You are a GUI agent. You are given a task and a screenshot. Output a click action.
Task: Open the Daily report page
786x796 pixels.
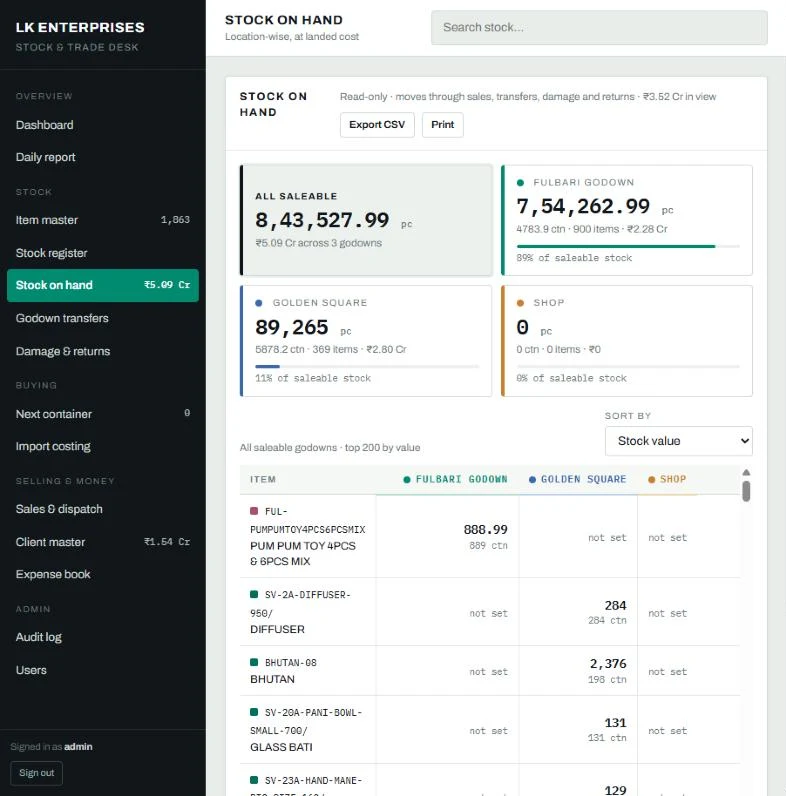coord(103,157)
